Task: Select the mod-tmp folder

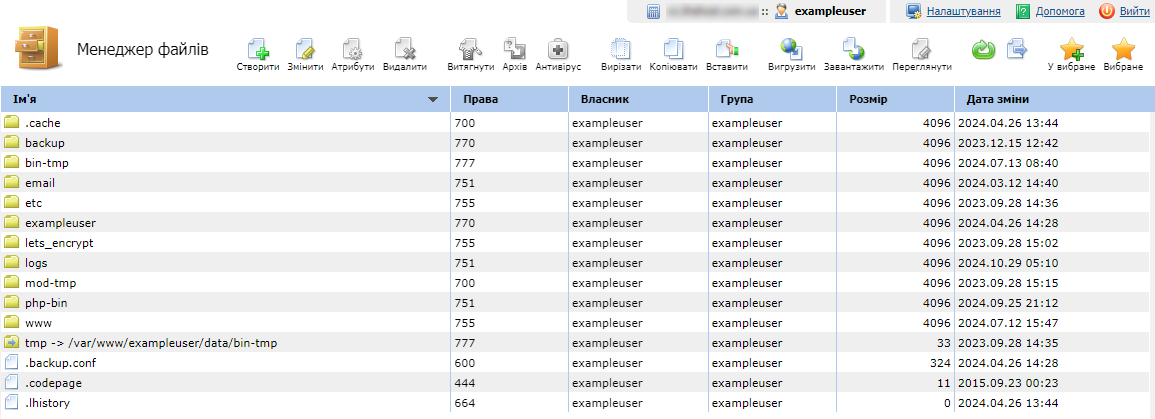Action: [x=51, y=282]
